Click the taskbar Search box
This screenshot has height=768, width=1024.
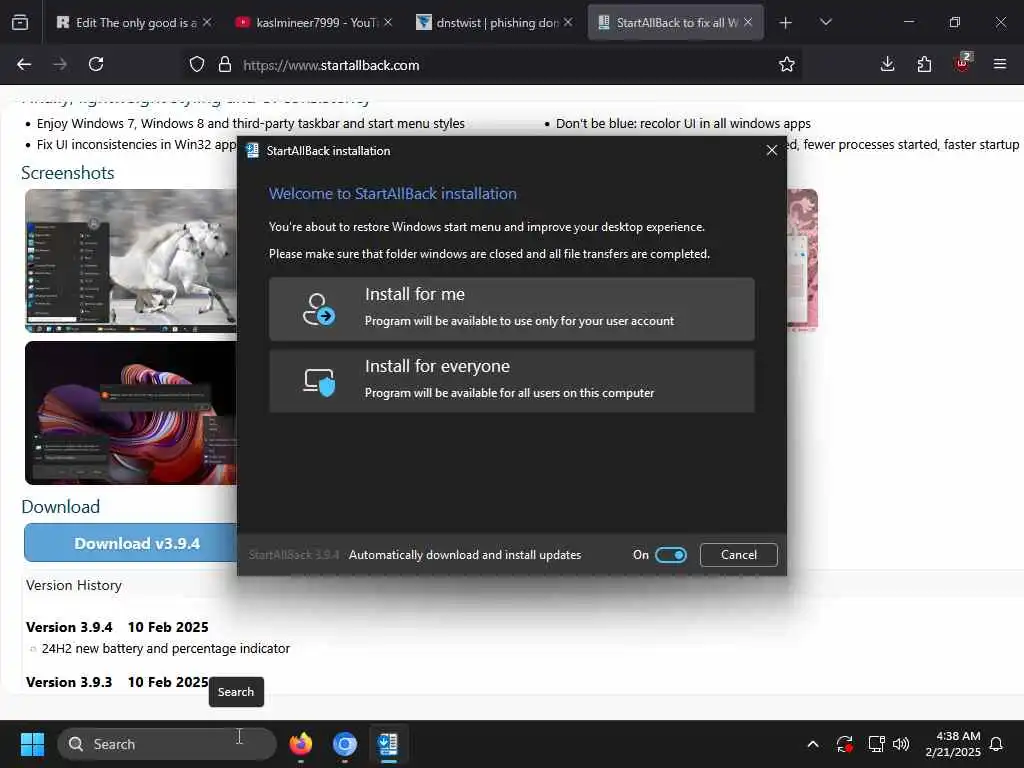pyautogui.click(x=167, y=744)
